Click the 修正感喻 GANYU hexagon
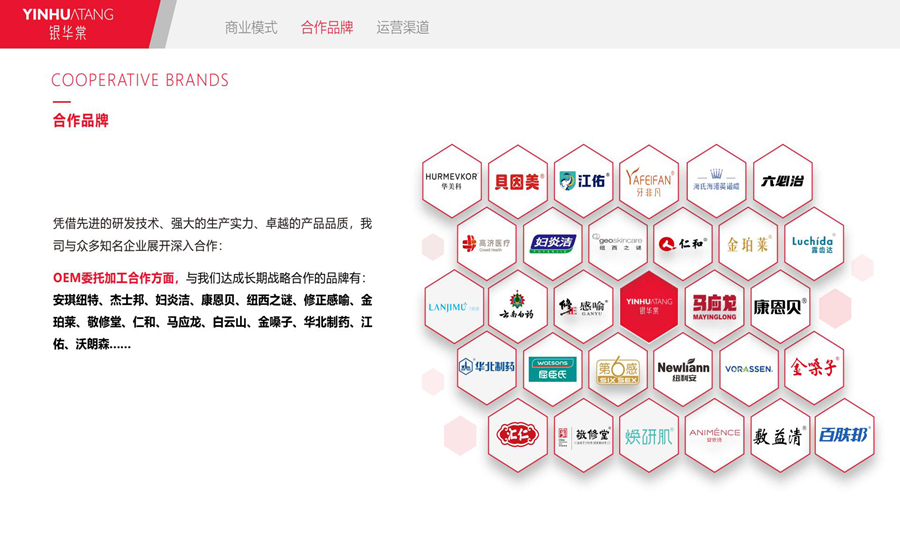The image size is (900, 552). tap(584, 307)
